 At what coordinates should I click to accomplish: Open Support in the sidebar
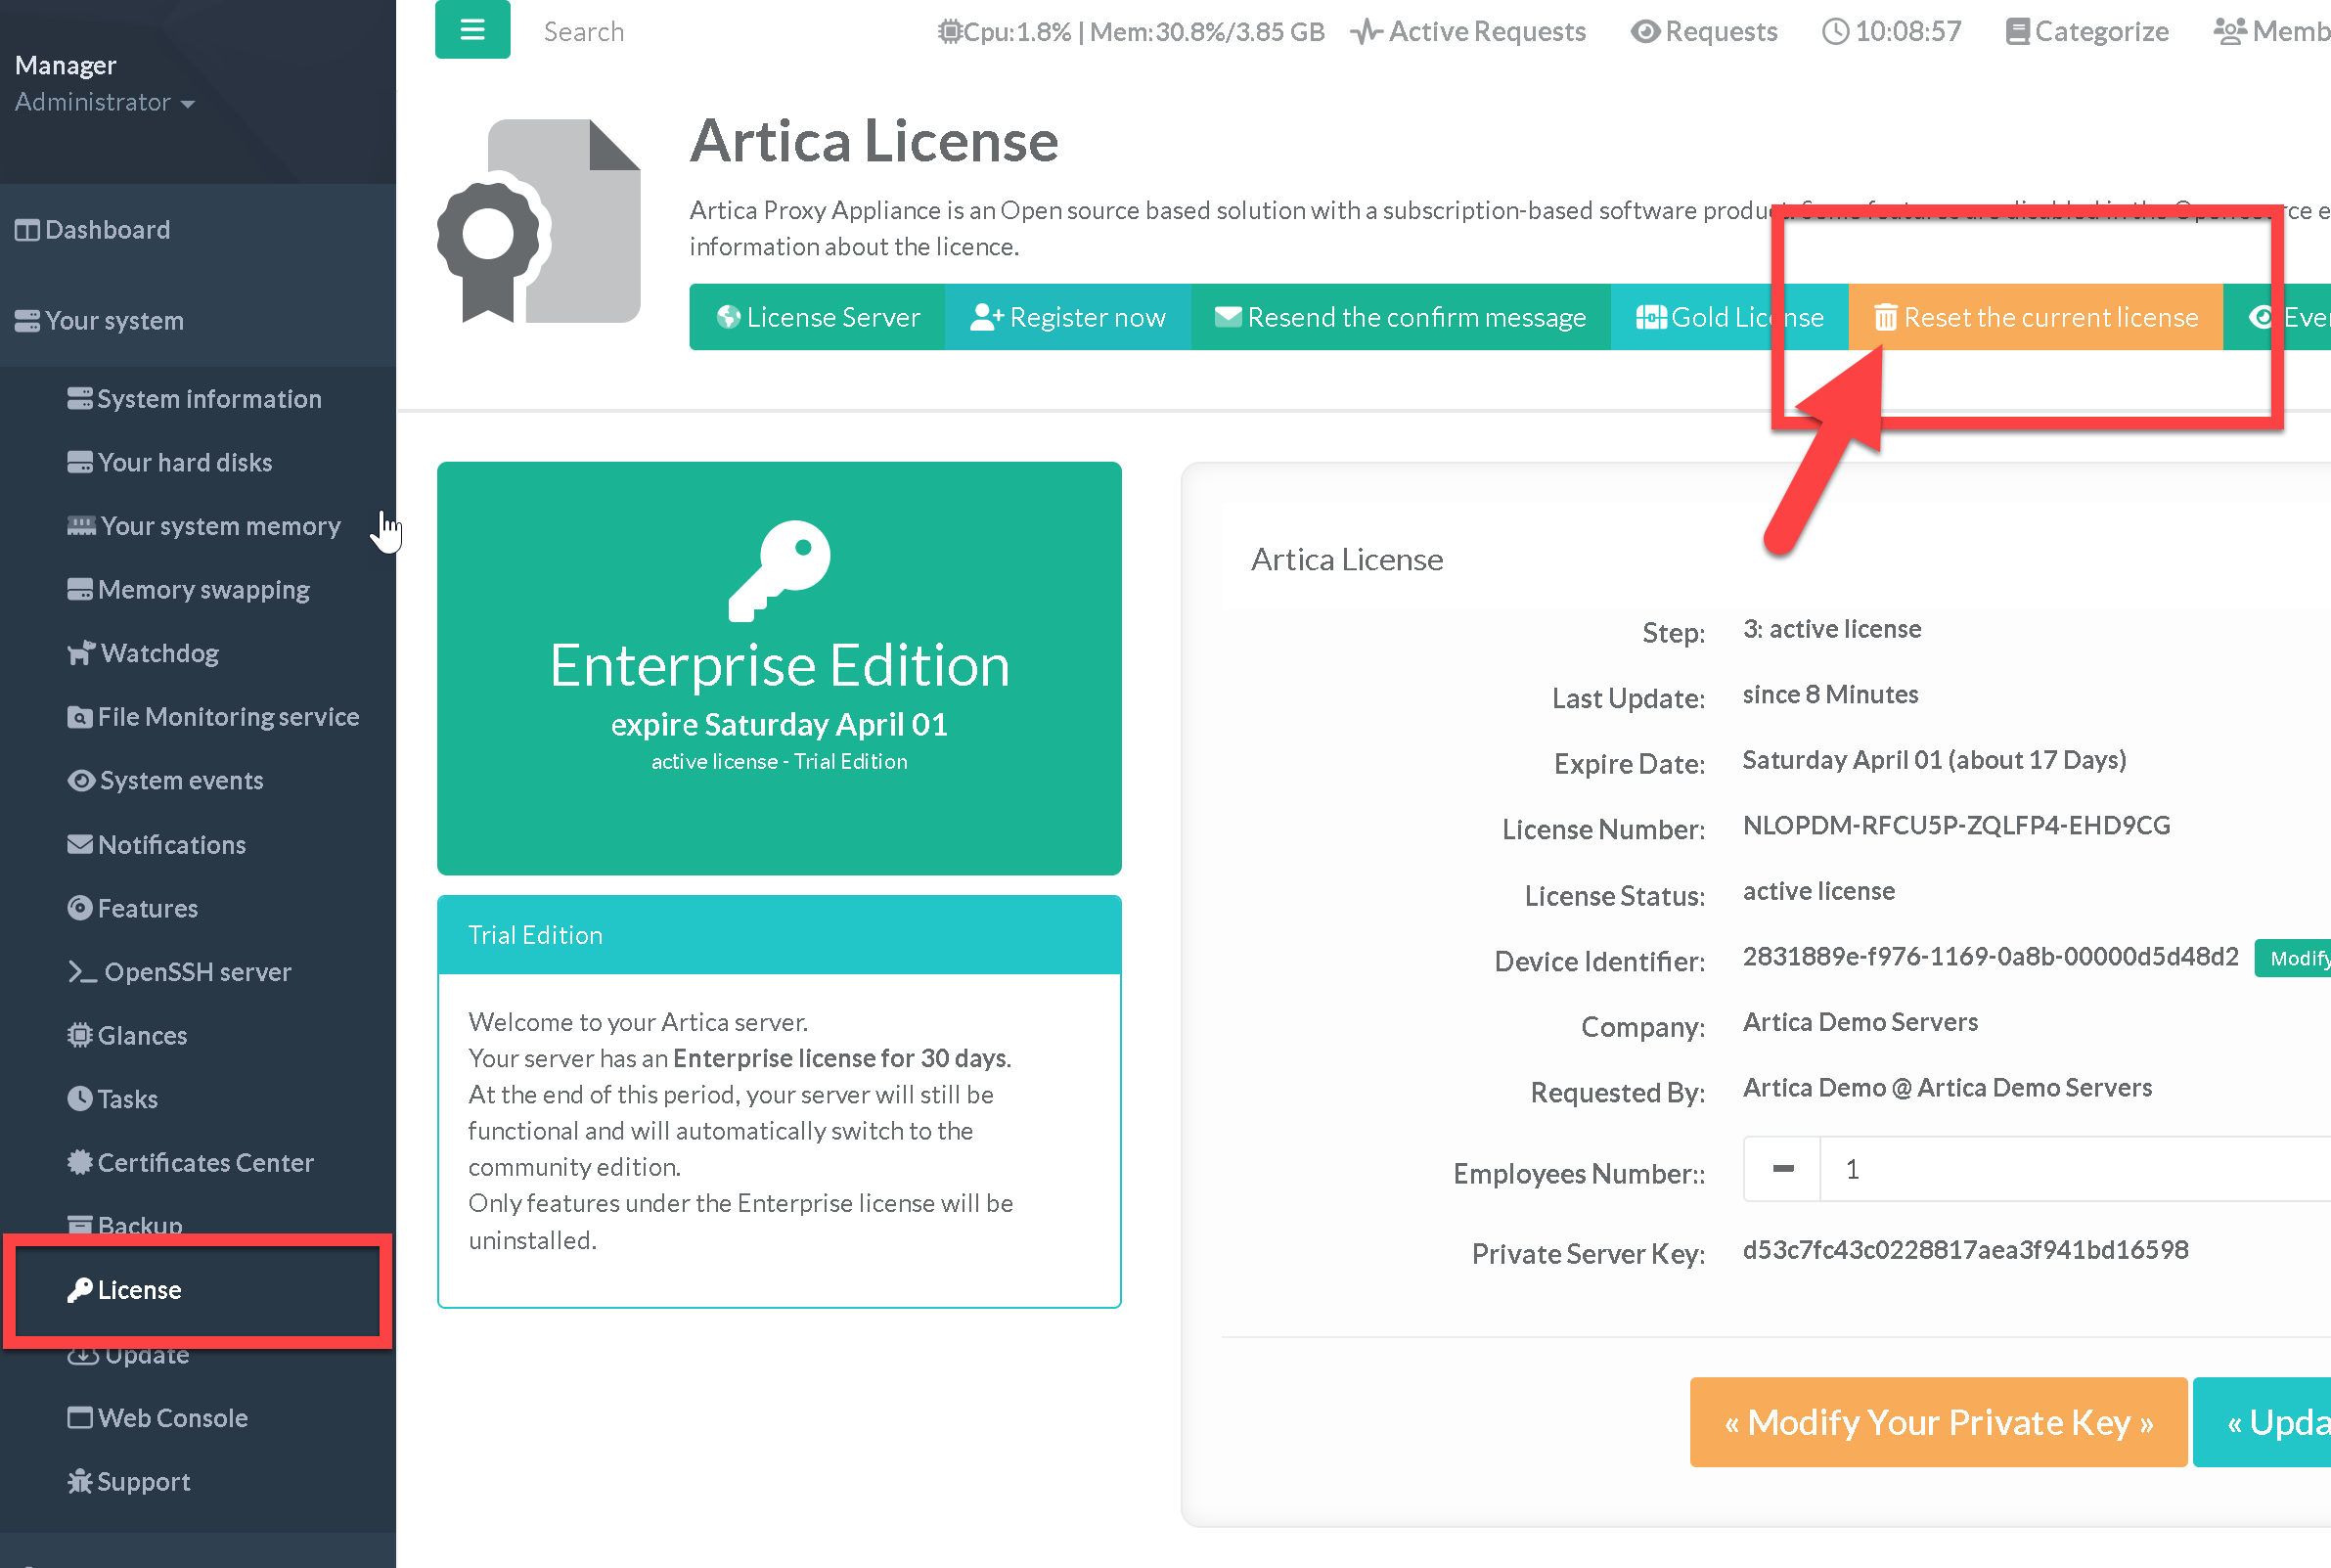coord(142,1481)
